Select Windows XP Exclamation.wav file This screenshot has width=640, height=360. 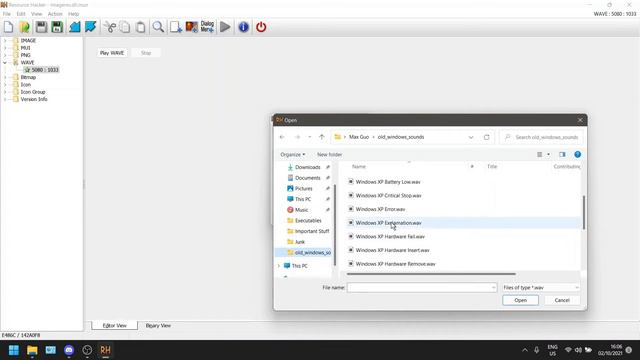(463, 223)
